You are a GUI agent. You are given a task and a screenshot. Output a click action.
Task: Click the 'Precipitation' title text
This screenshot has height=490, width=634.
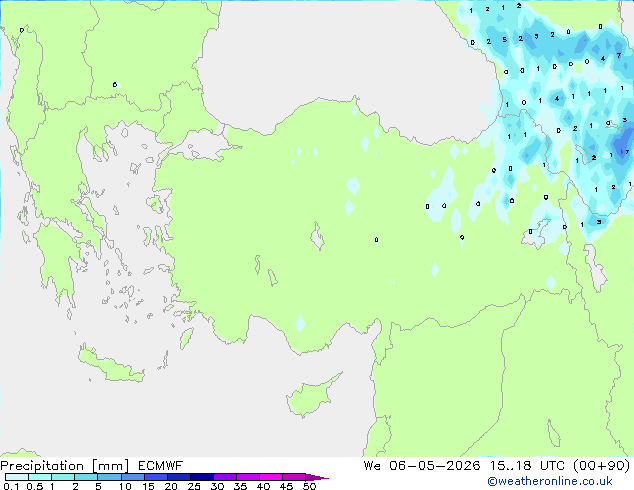[x=42, y=466]
